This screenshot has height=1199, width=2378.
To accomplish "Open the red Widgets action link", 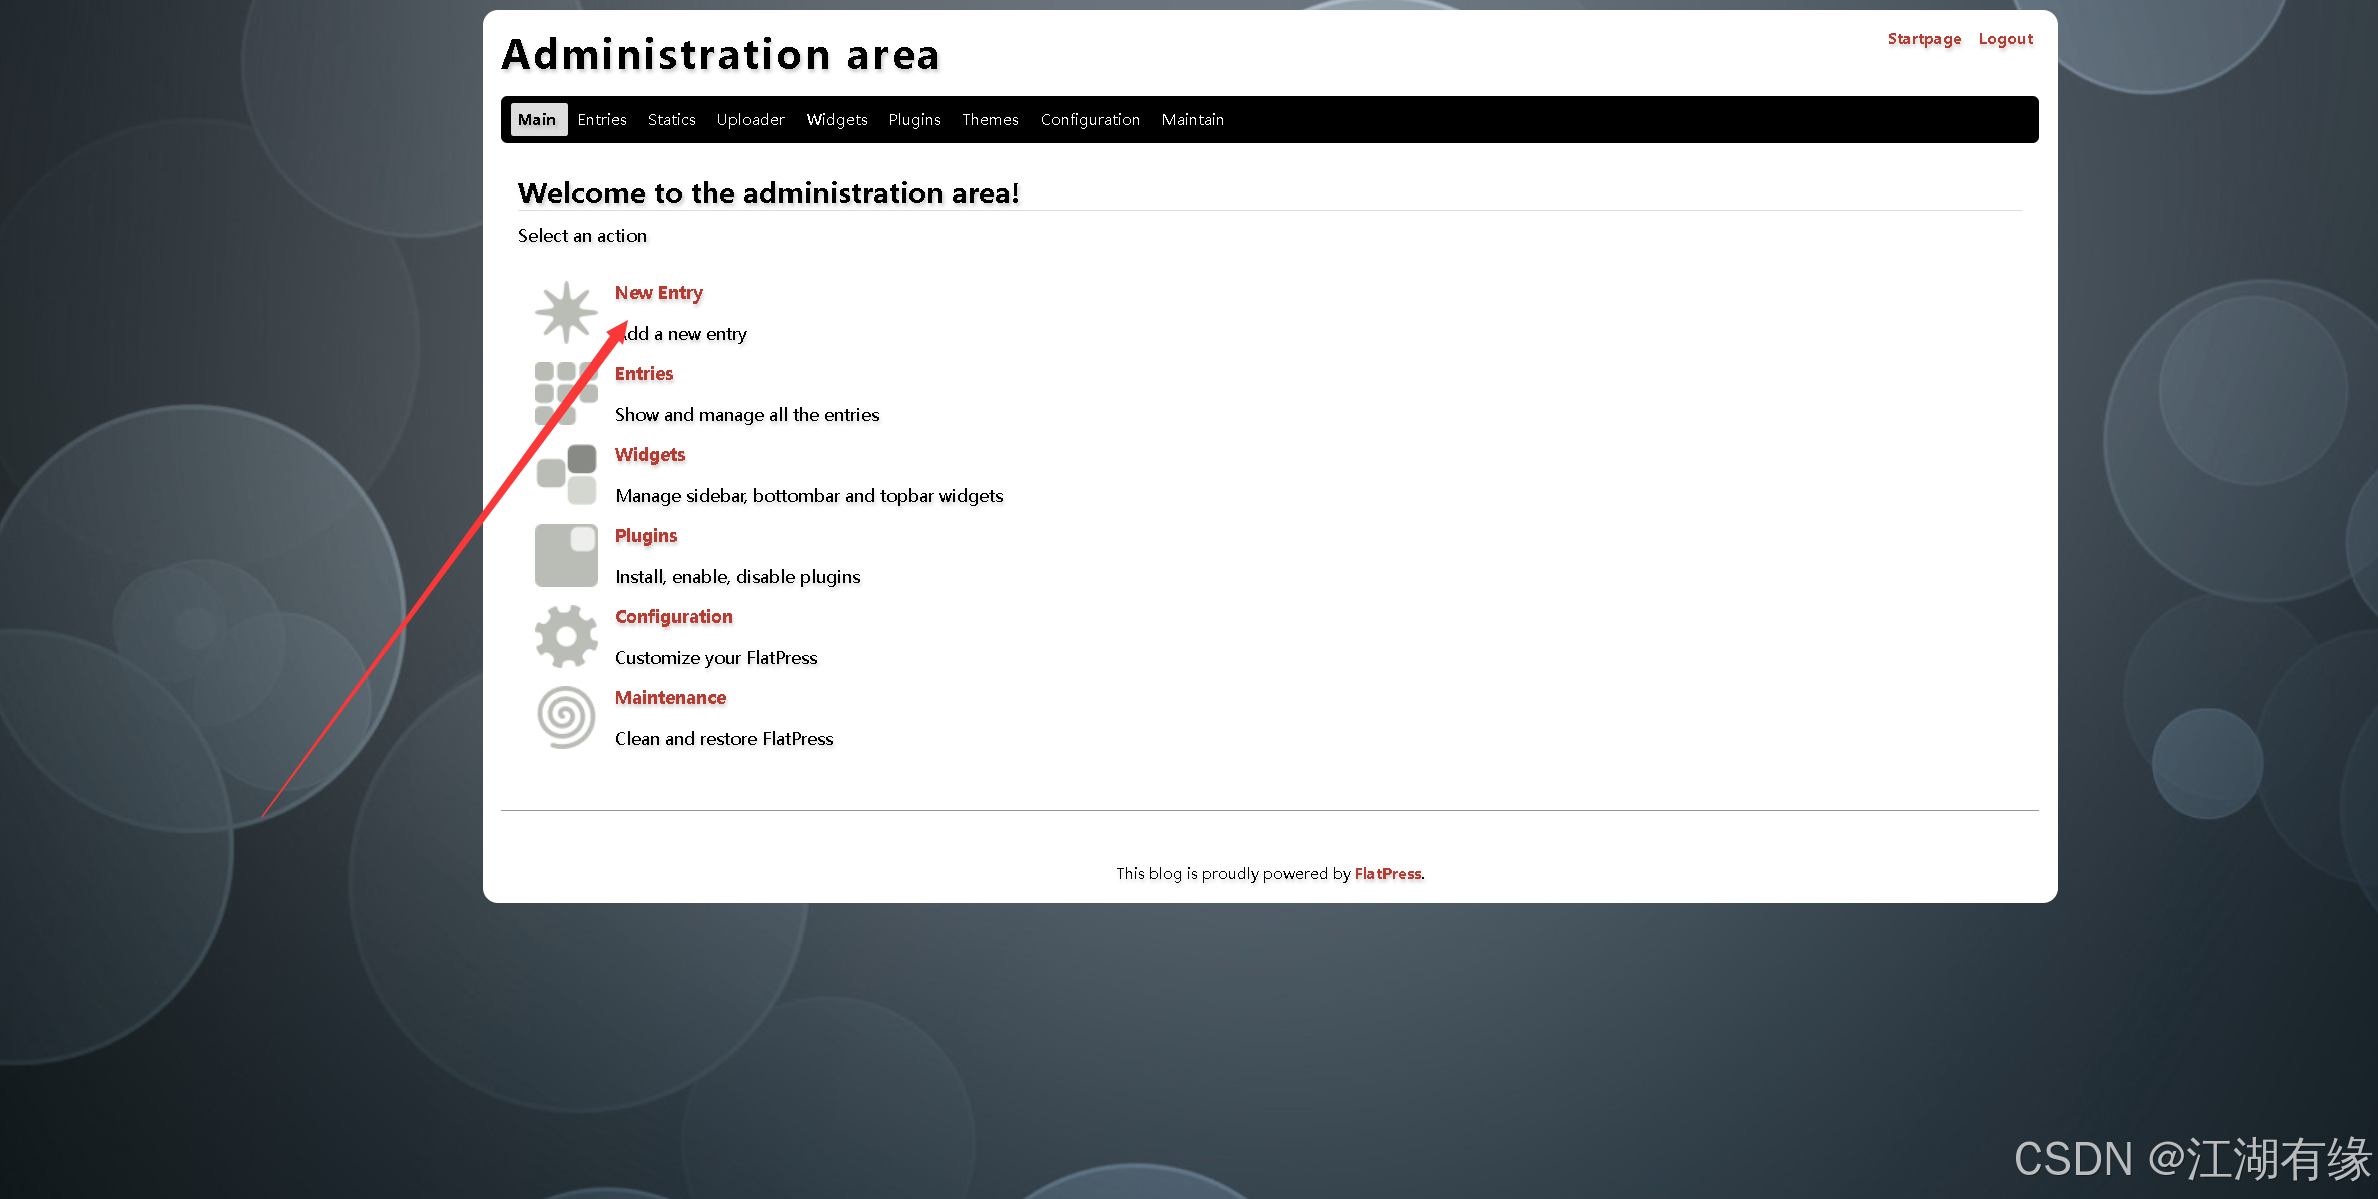I will point(649,455).
